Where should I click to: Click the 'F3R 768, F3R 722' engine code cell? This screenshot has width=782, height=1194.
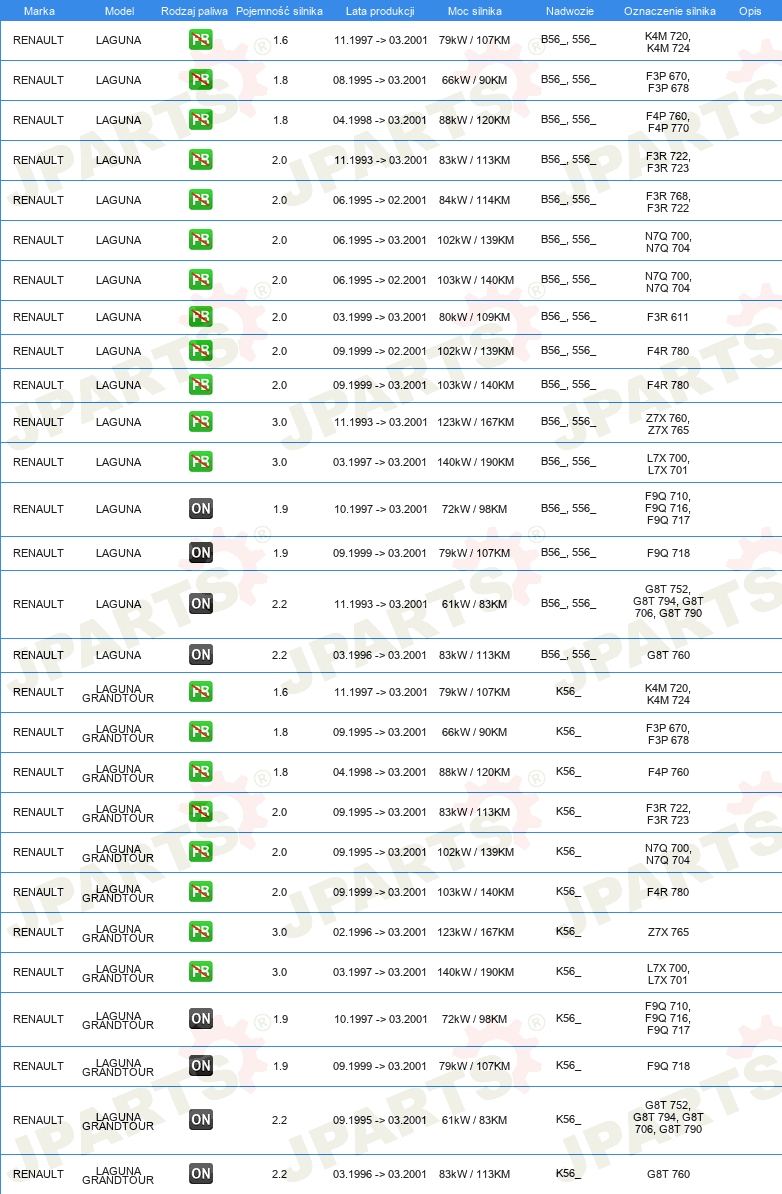(x=668, y=202)
